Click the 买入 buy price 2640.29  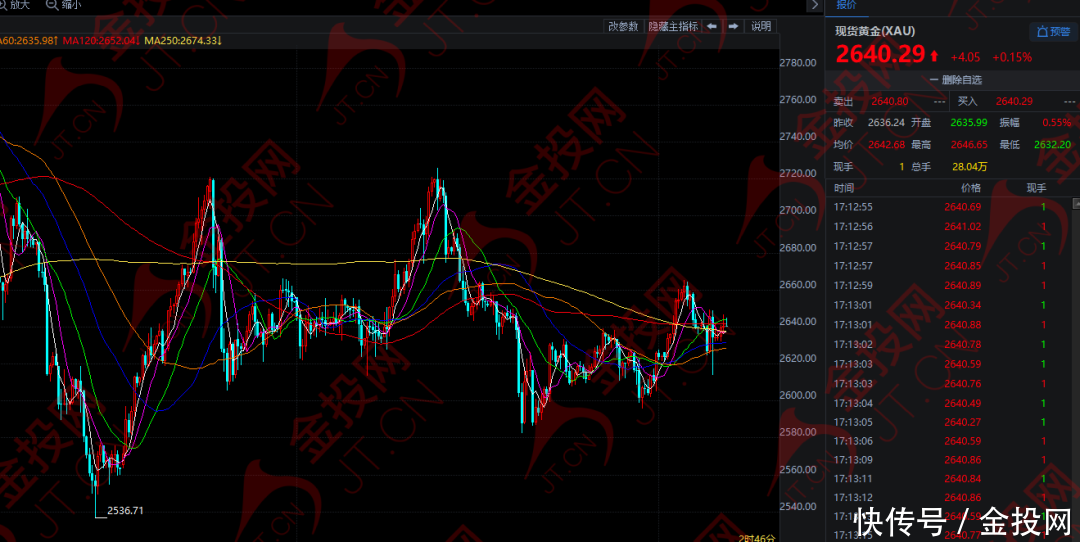tap(1013, 101)
